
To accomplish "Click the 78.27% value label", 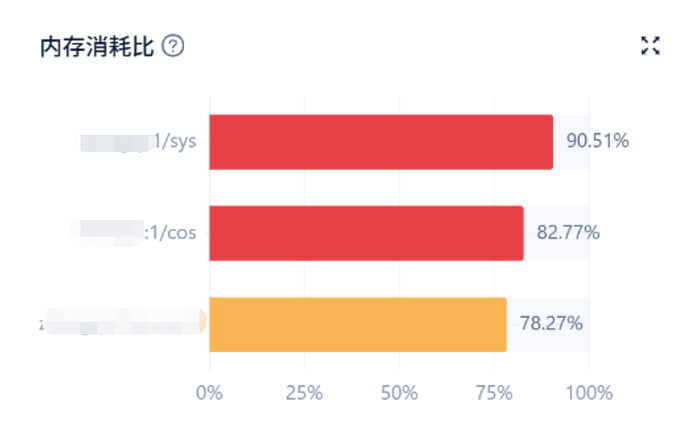I will click(551, 324).
